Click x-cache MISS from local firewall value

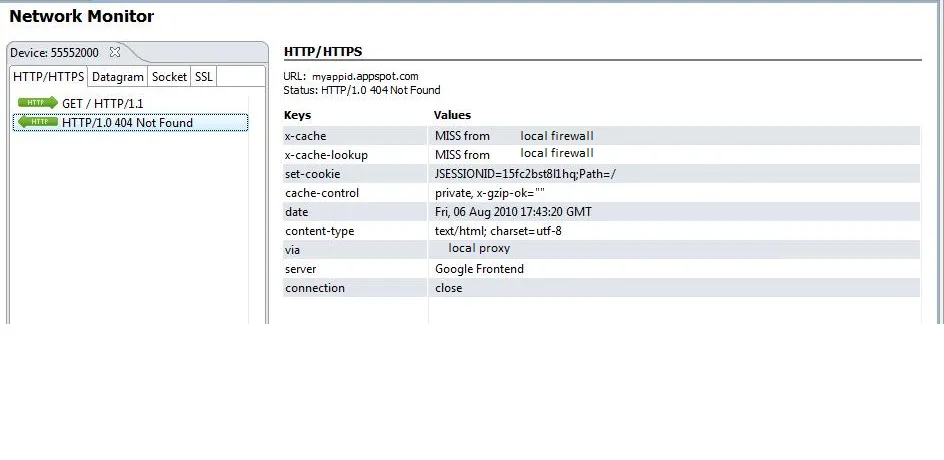coord(514,136)
